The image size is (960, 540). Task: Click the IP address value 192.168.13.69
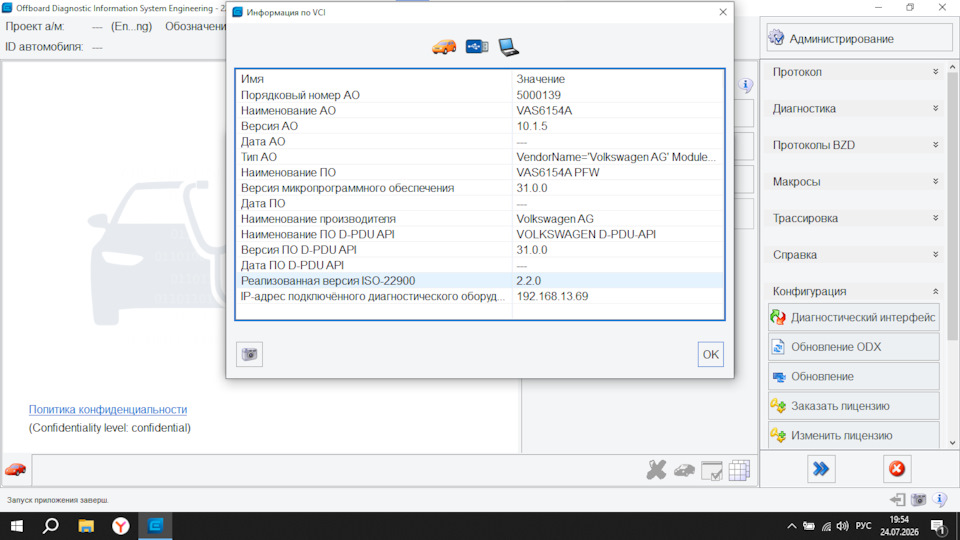click(552, 296)
